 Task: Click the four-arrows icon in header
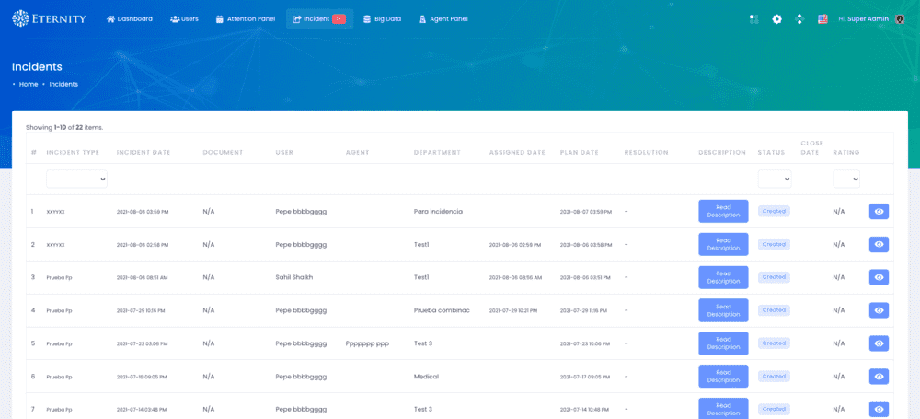799,19
